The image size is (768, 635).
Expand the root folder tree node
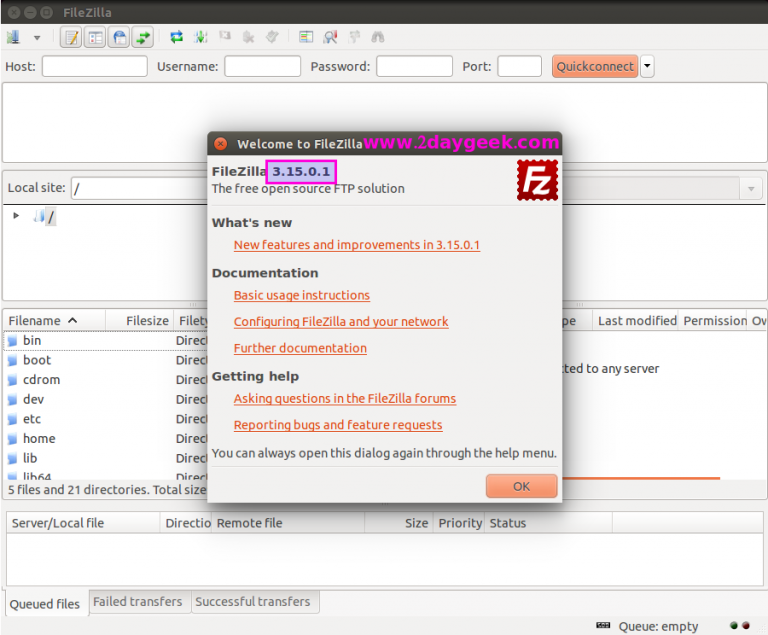pos(16,216)
